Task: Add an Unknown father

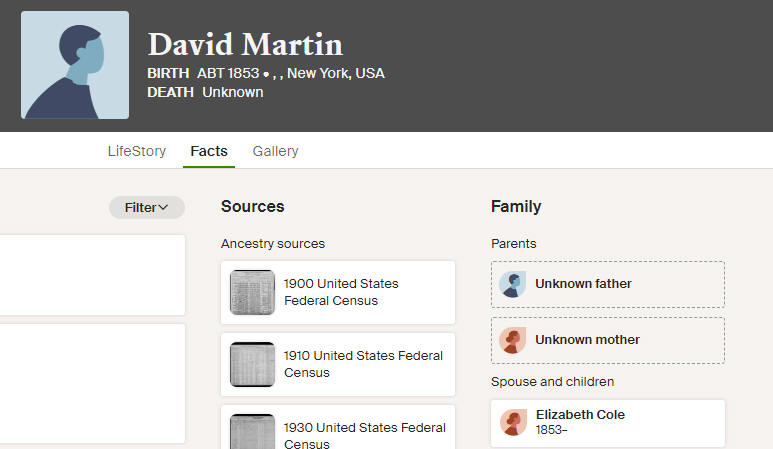Action: (608, 284)
